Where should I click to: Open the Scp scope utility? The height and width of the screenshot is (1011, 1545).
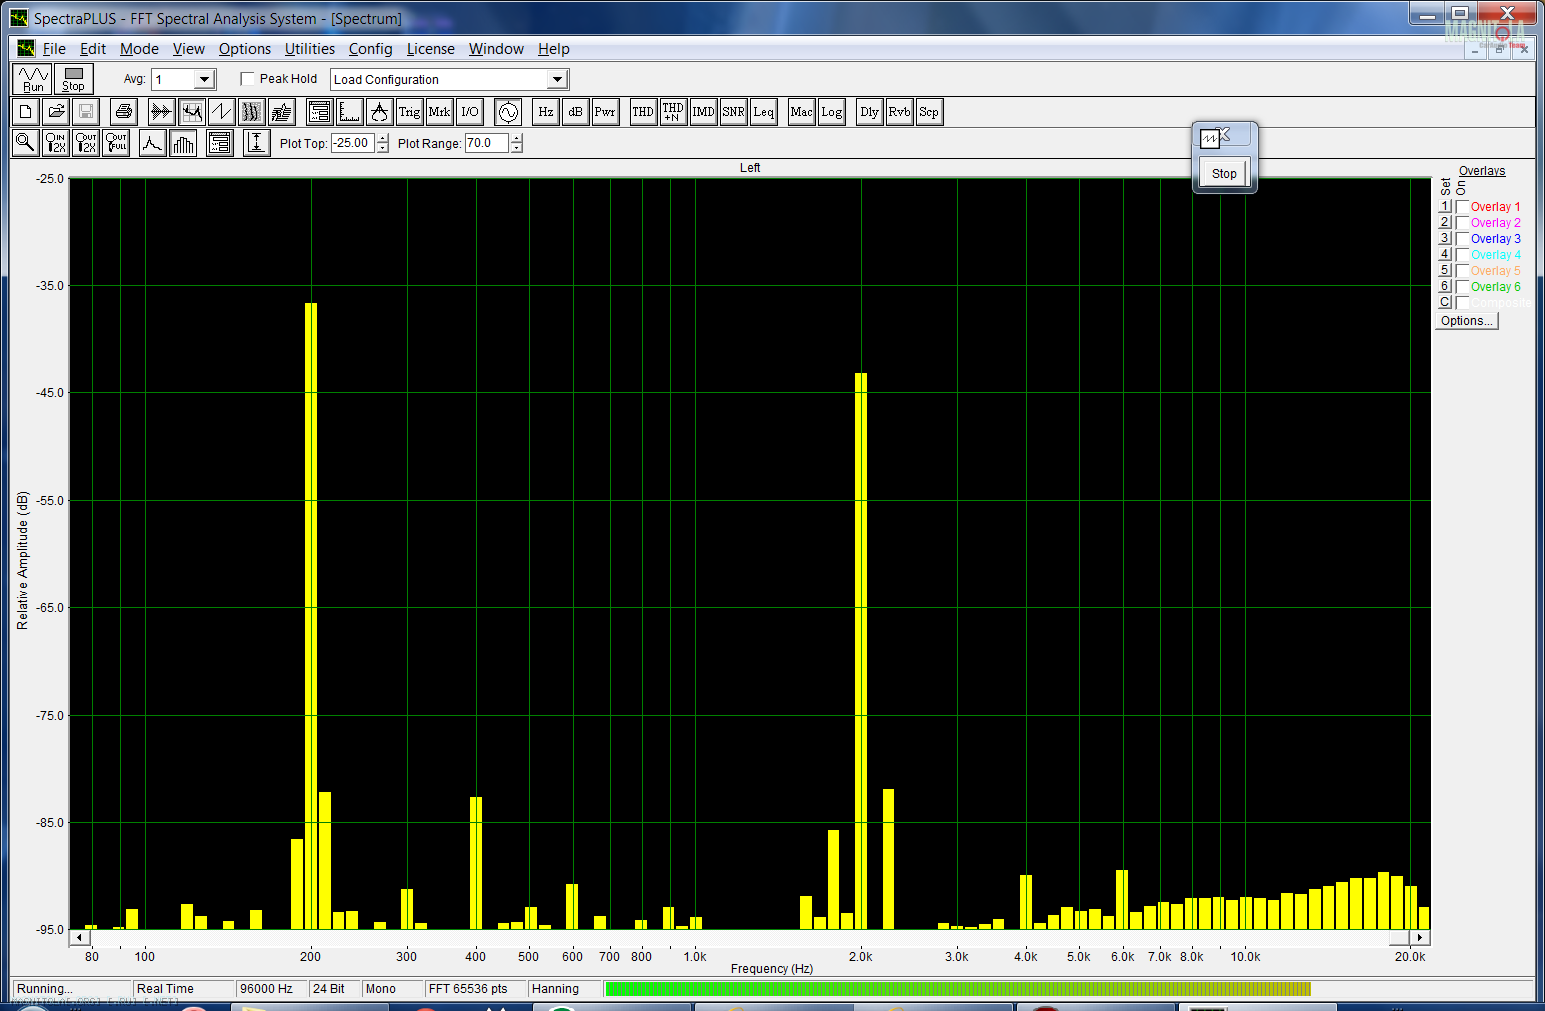click(929, 112)
